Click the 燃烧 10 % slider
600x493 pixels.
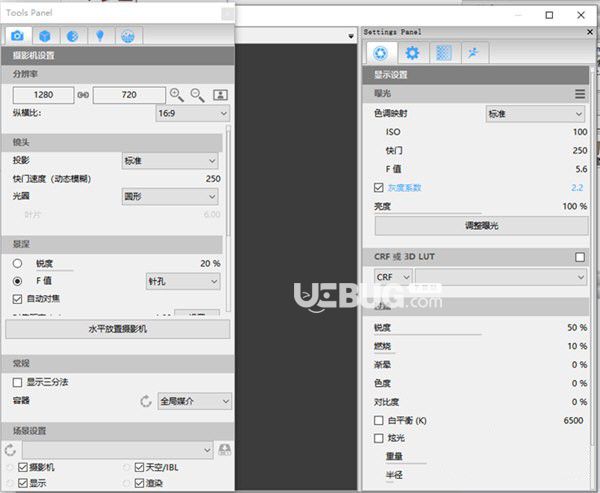click(481, 346)
